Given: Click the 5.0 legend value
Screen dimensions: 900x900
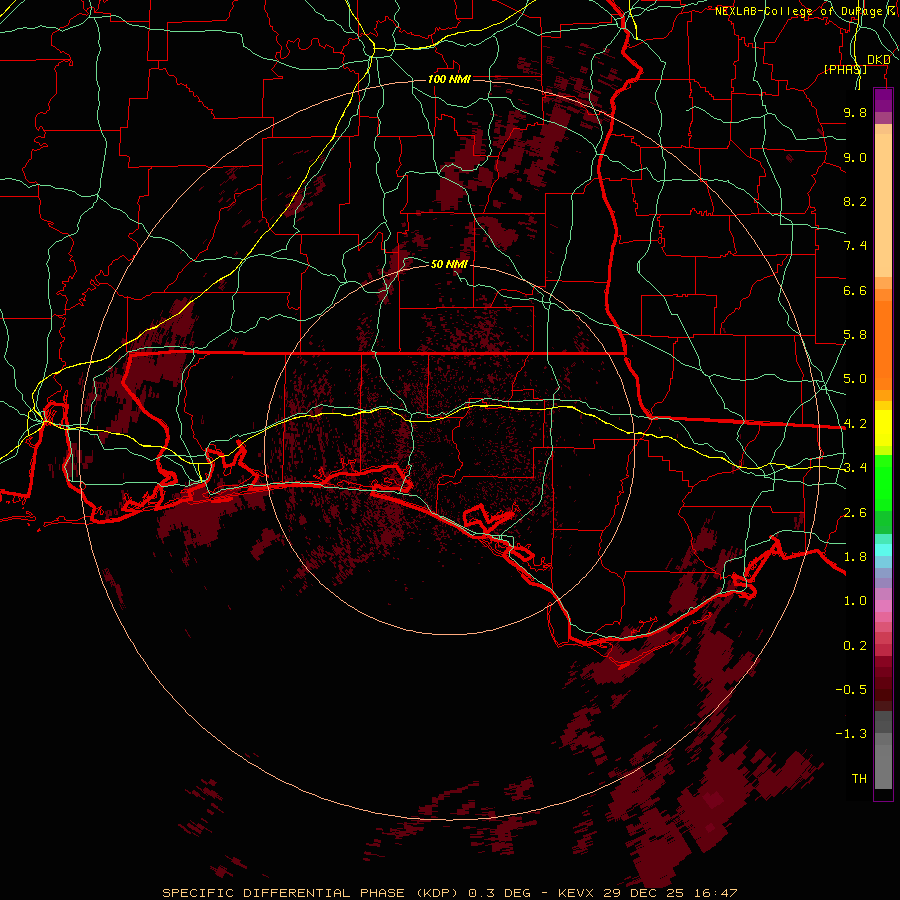Looking at the screenshot, I should click(855, 379).
